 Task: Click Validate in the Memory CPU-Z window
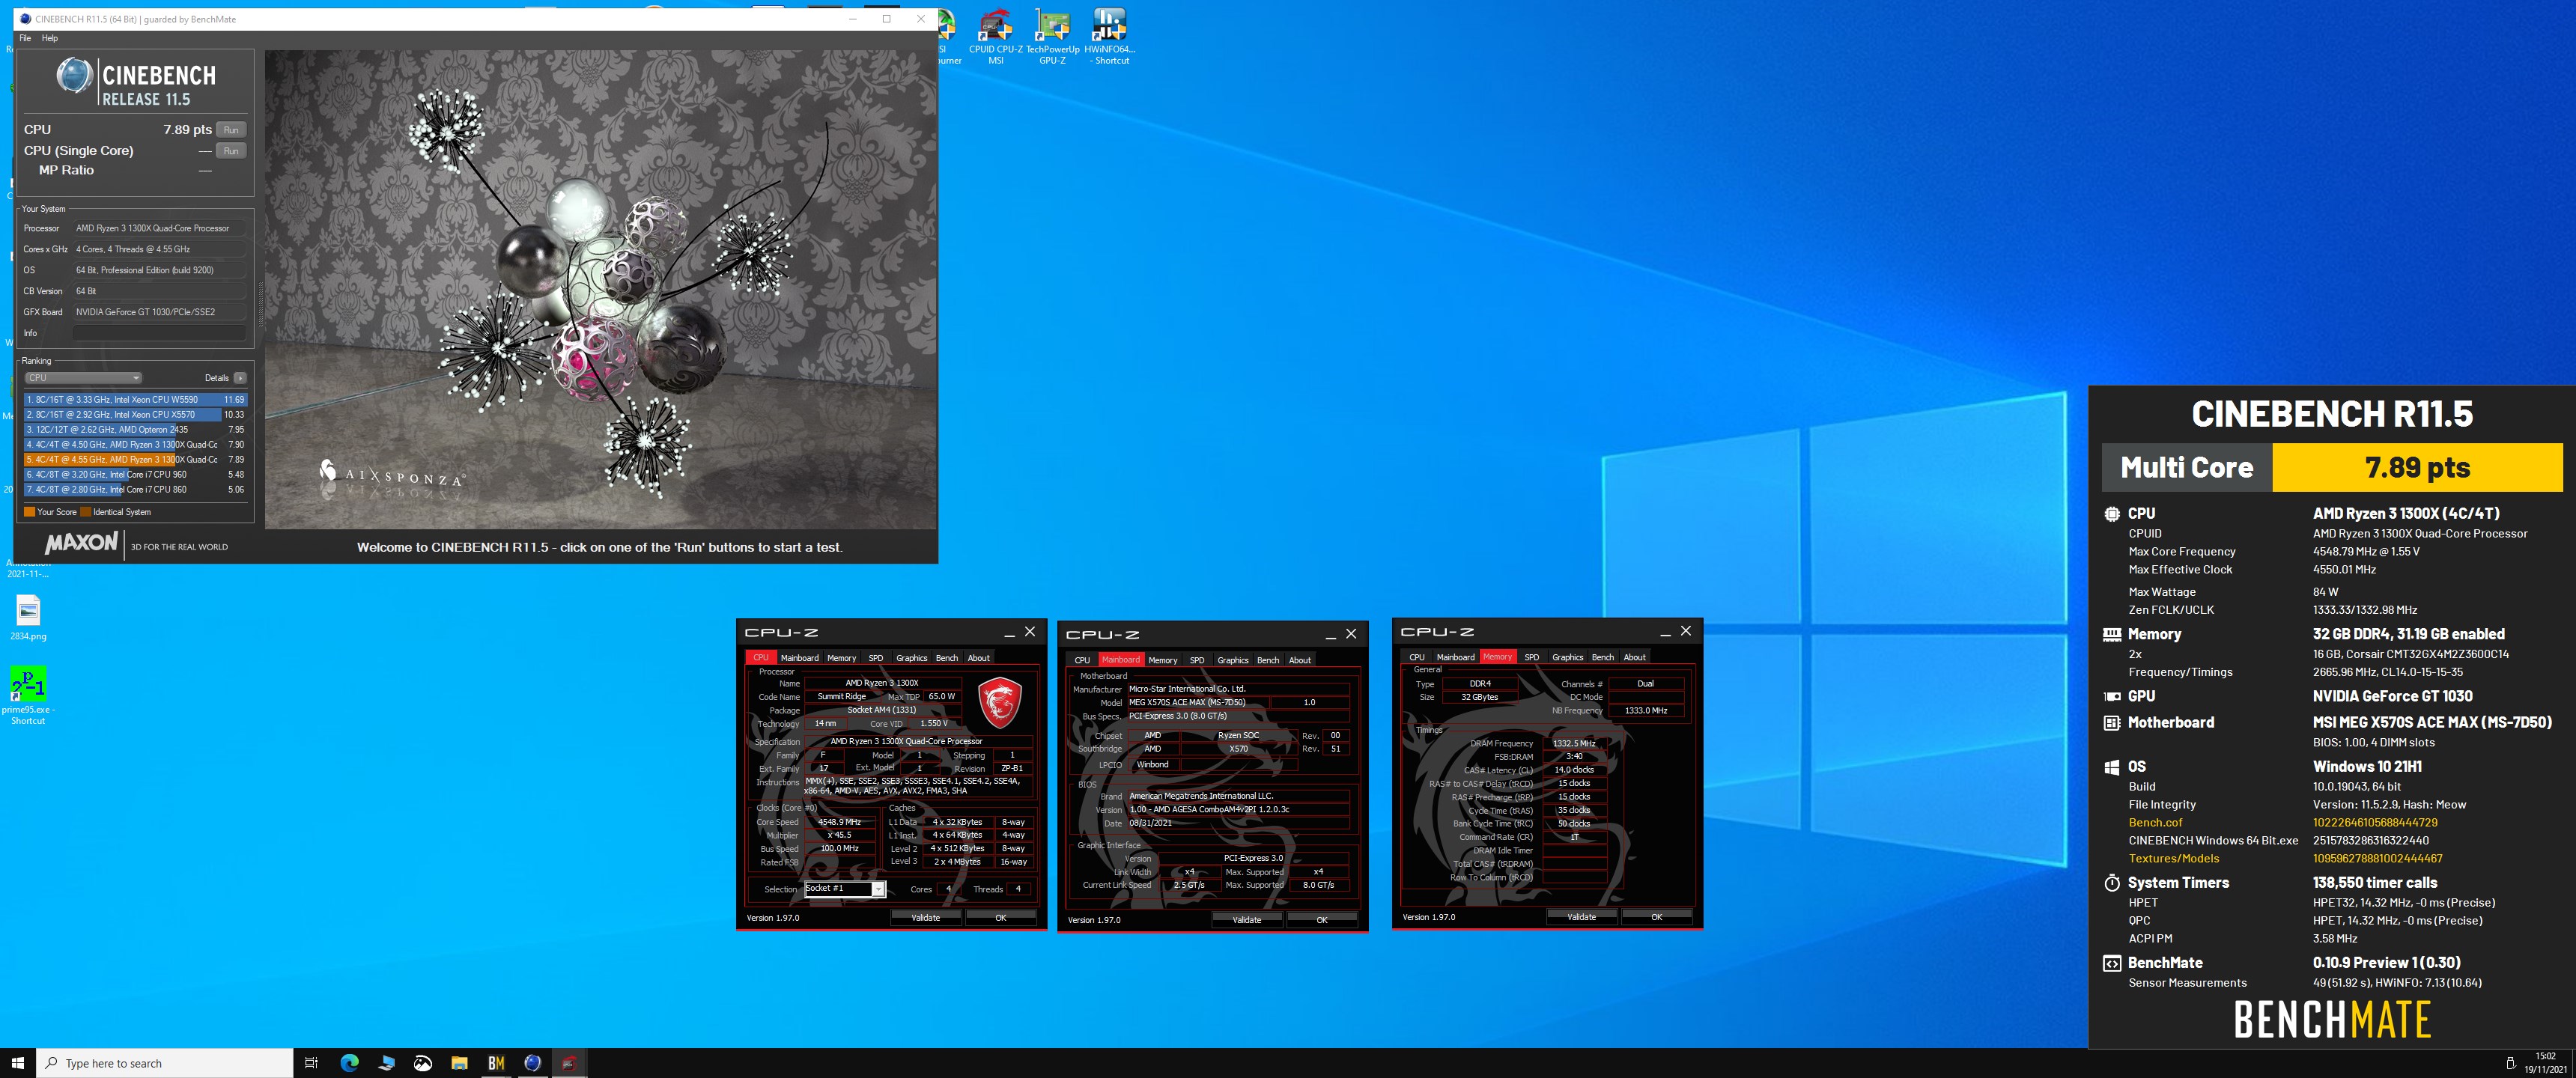click(1581, 917)
